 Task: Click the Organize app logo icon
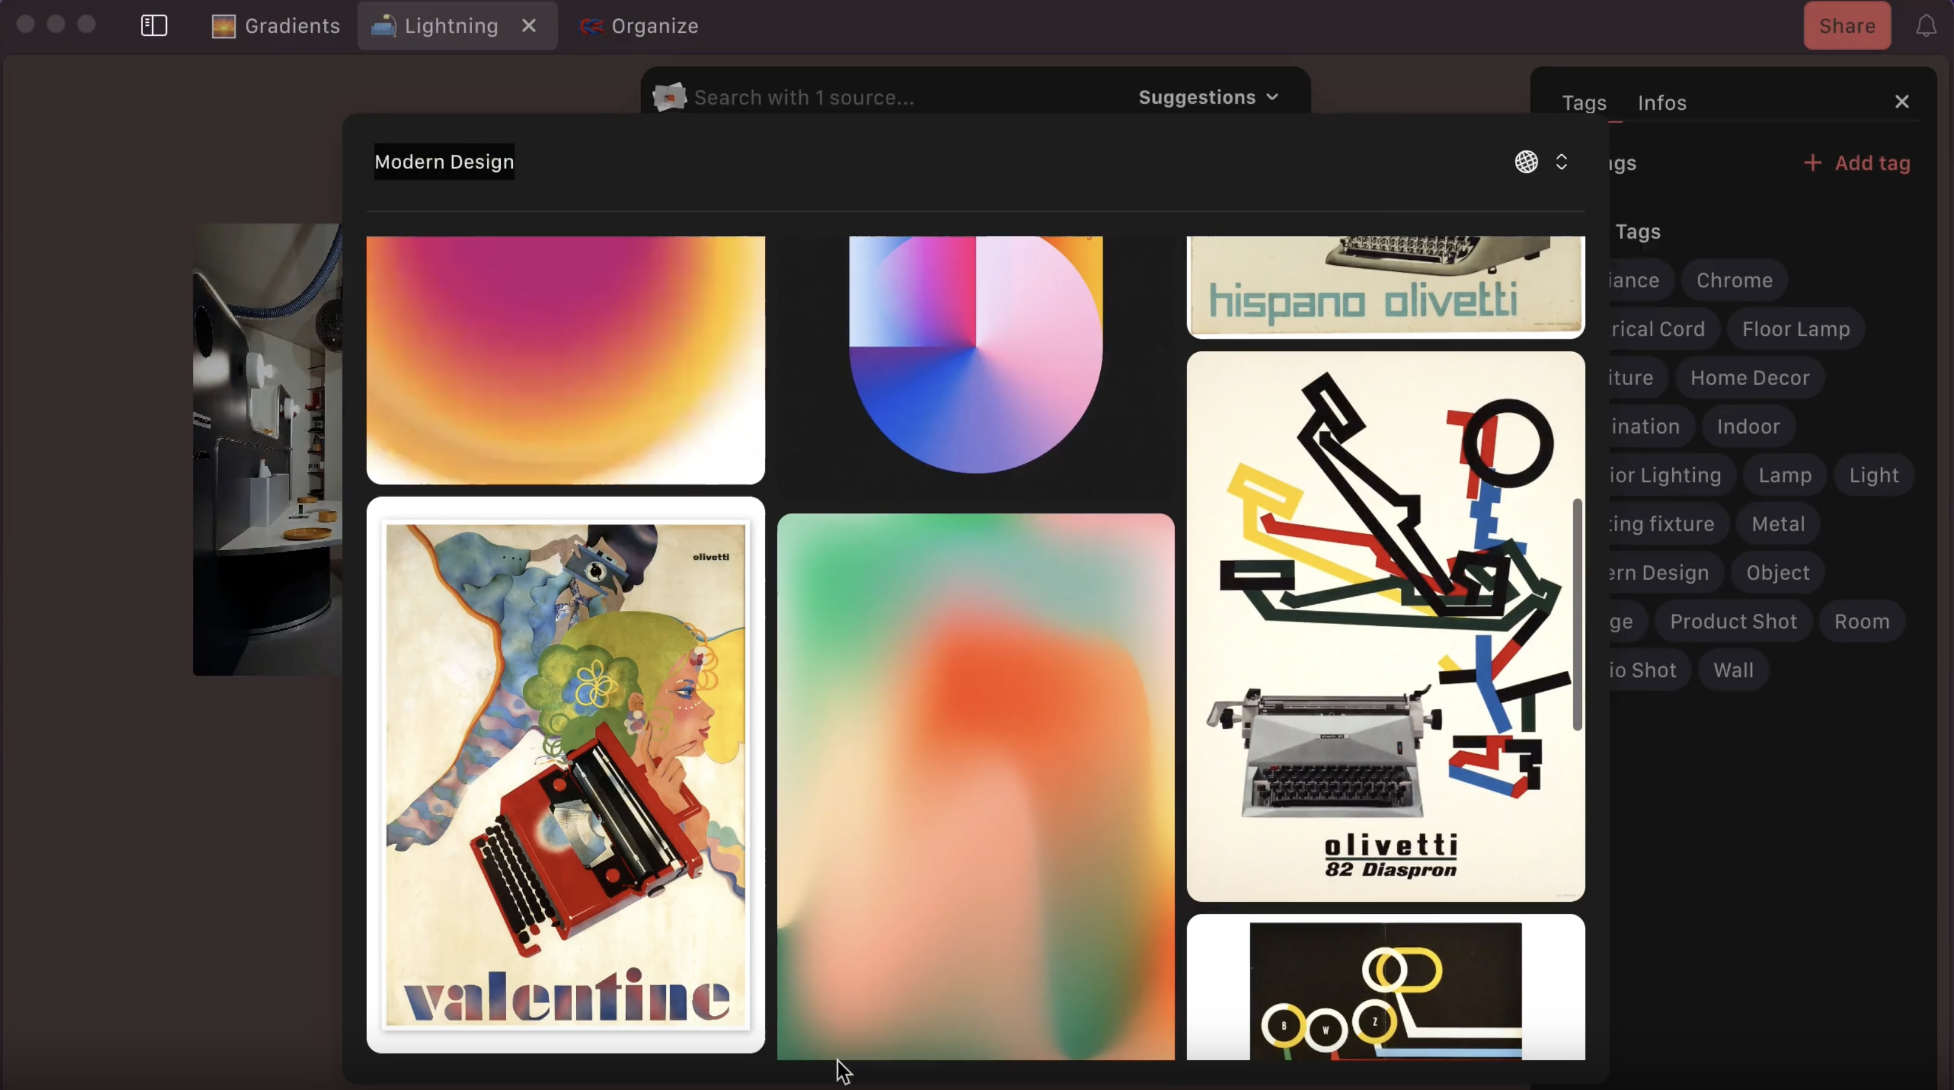click(591, 26)
